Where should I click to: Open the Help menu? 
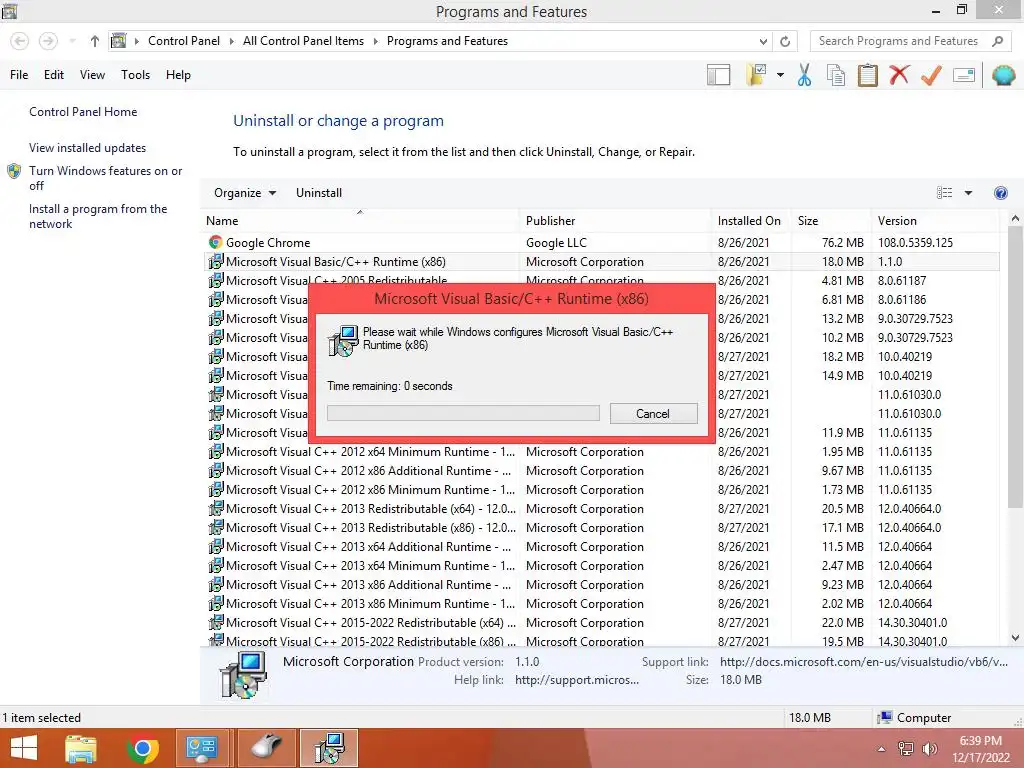(x=178, y=75)
